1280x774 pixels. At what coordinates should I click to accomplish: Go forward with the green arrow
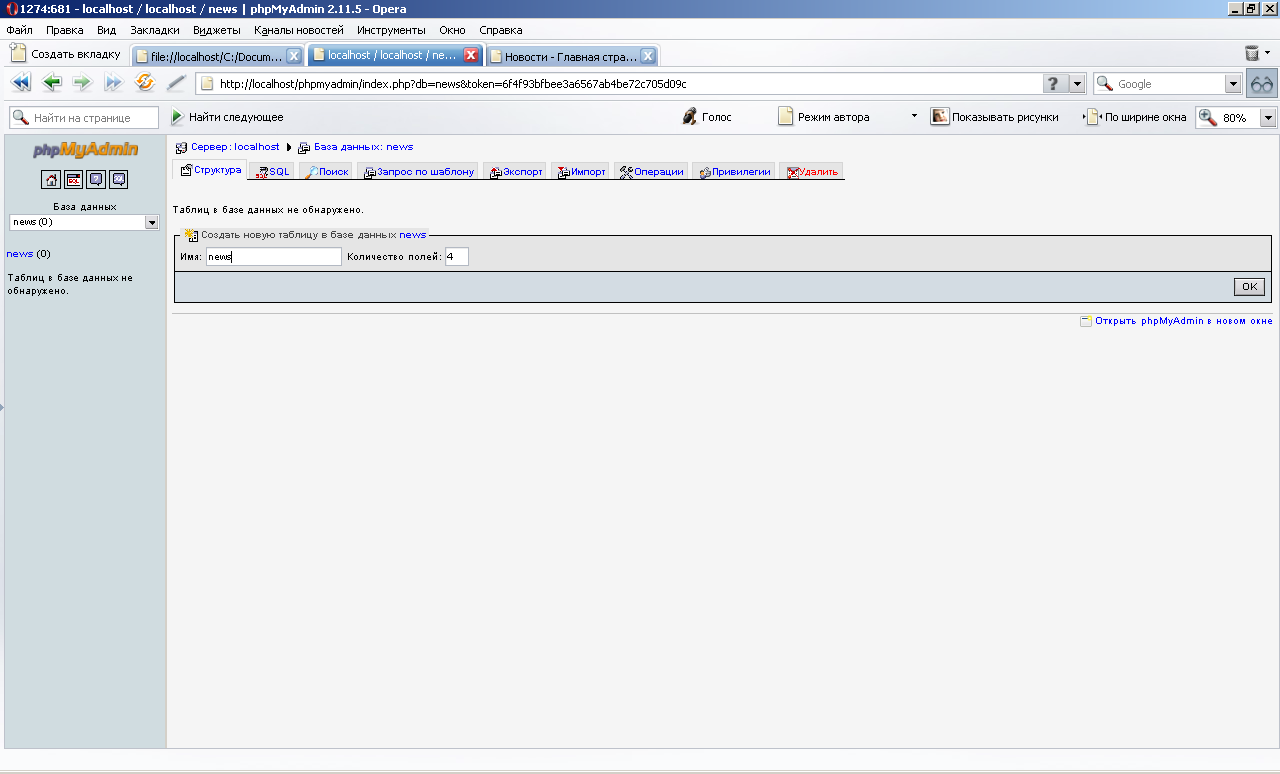pyautogui.click(x=82, y=83)
